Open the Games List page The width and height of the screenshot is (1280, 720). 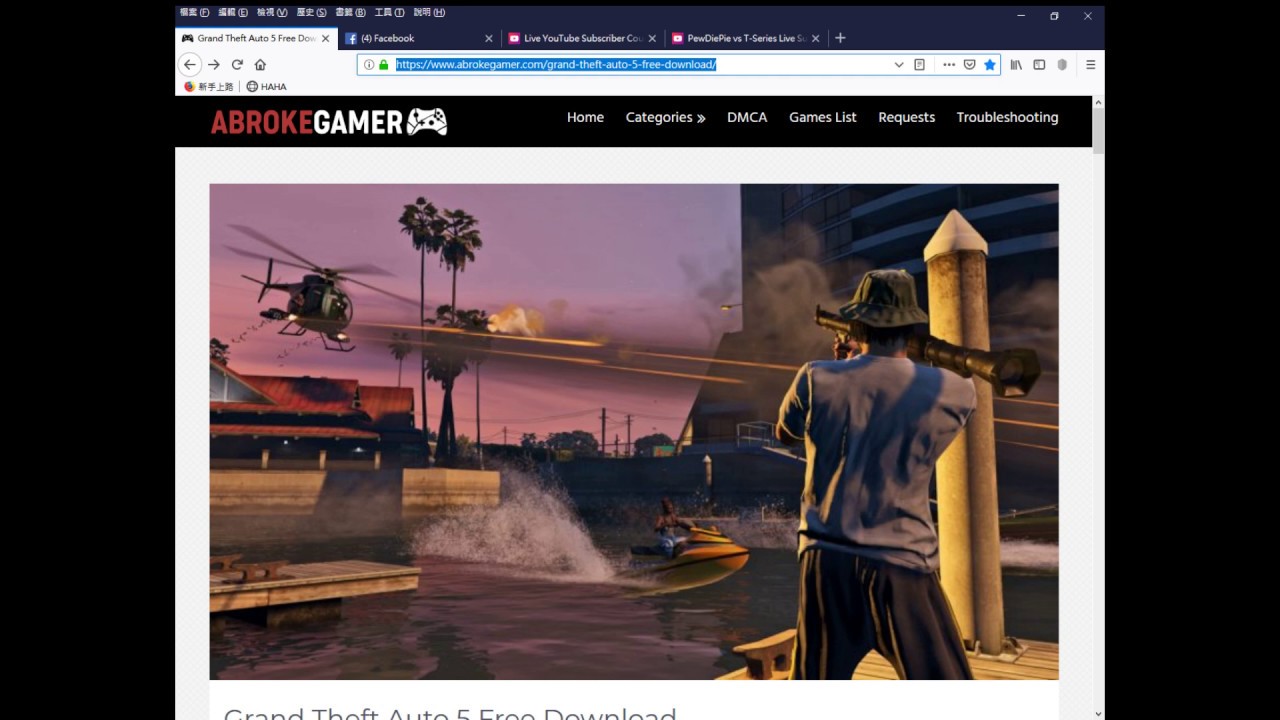(x=822, y=117)
